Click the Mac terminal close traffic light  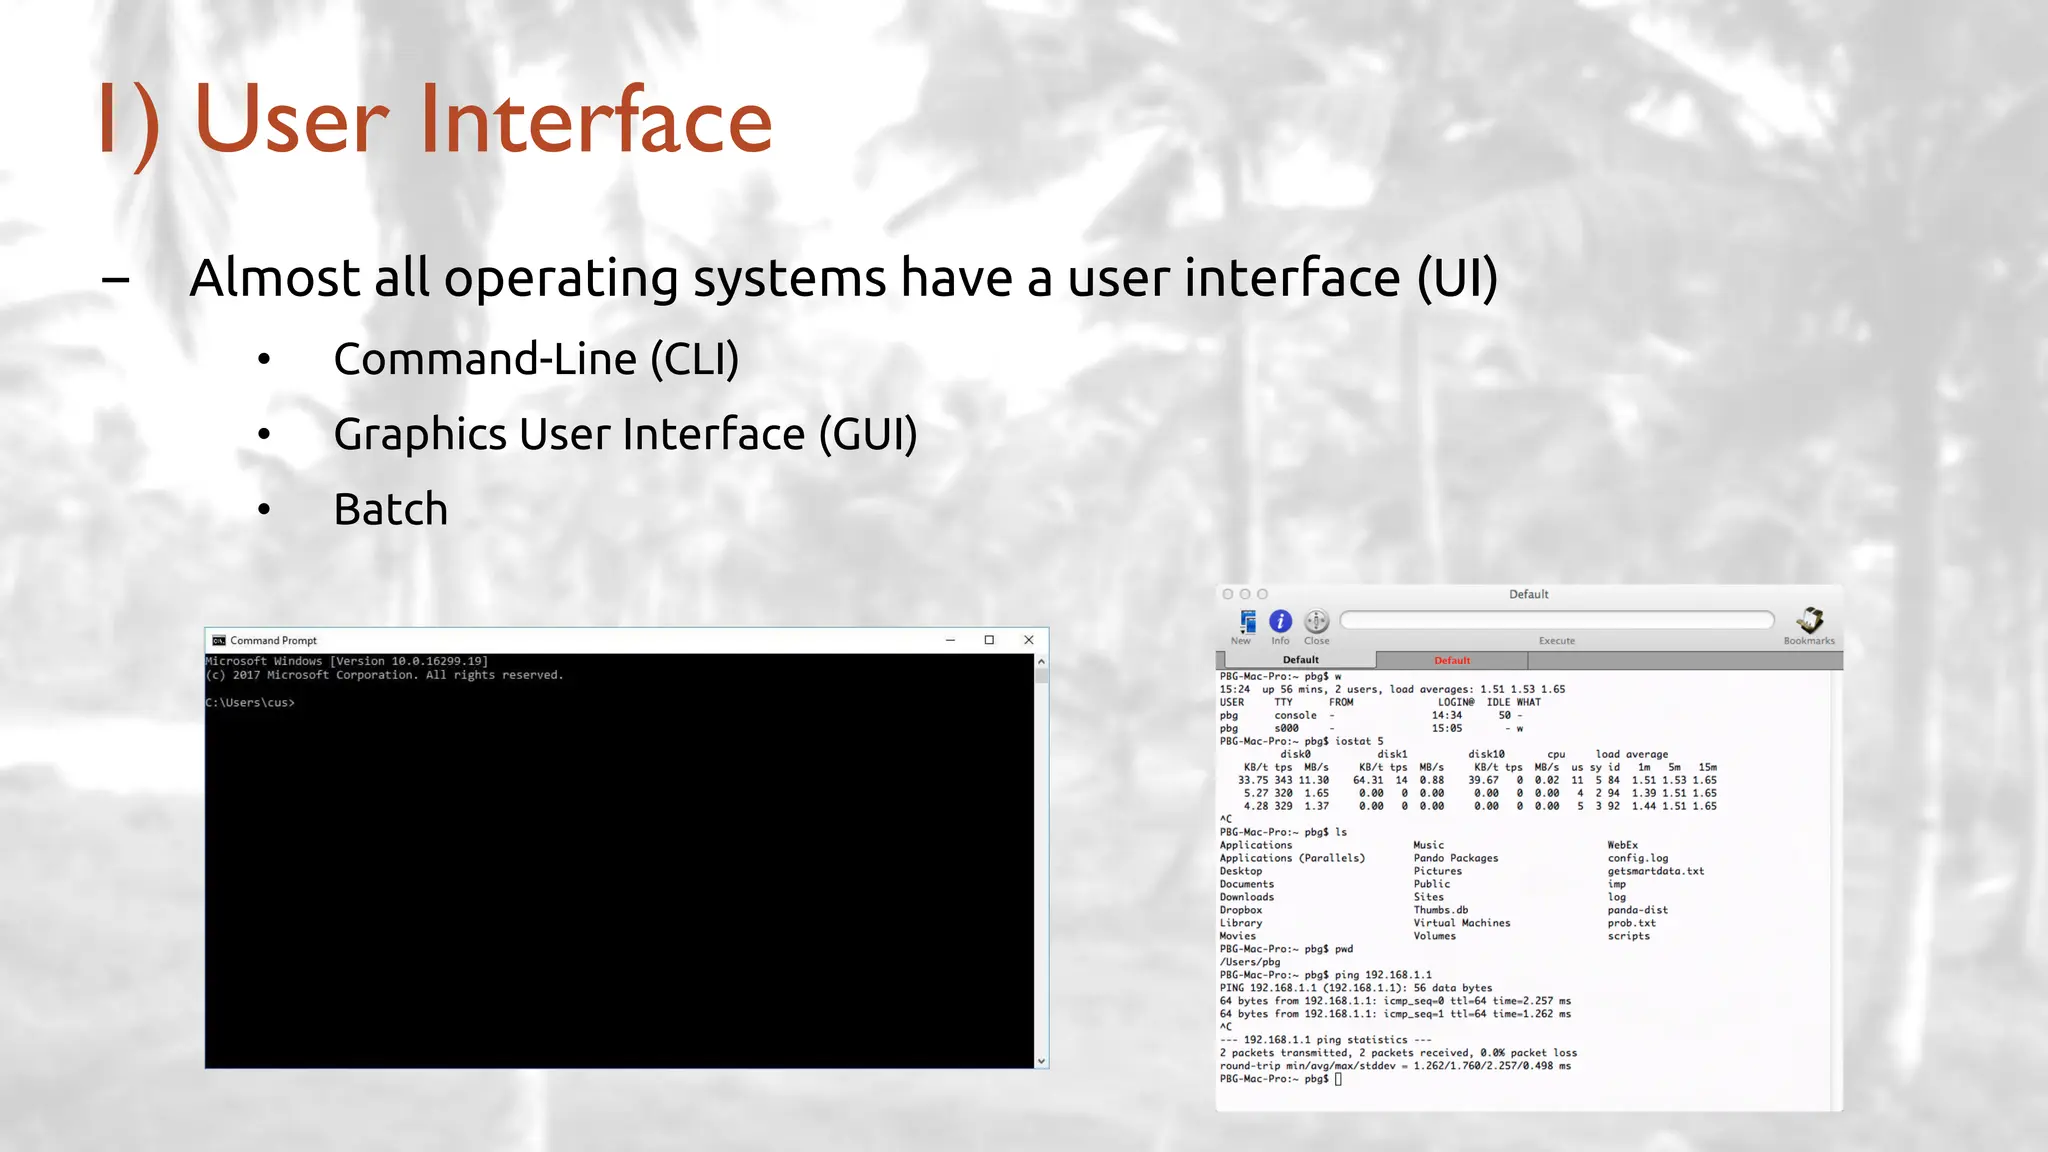point(1228,594)
